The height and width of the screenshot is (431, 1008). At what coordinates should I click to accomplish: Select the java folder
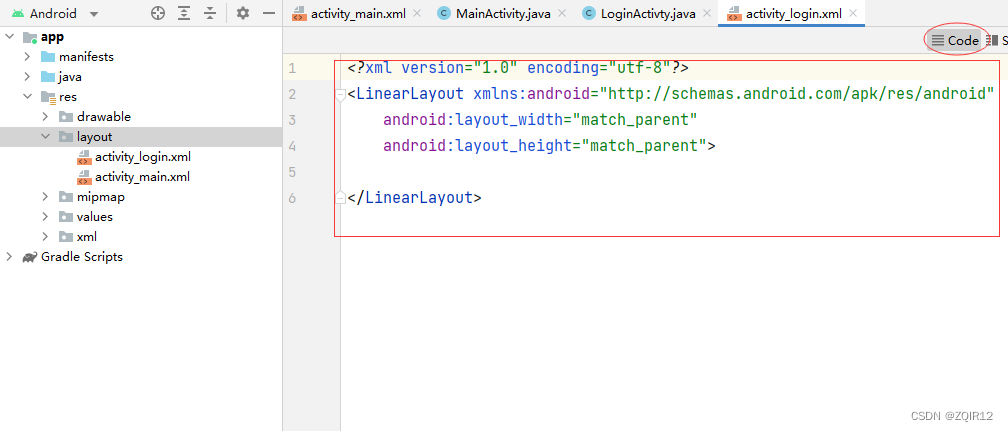pos(70,77)
